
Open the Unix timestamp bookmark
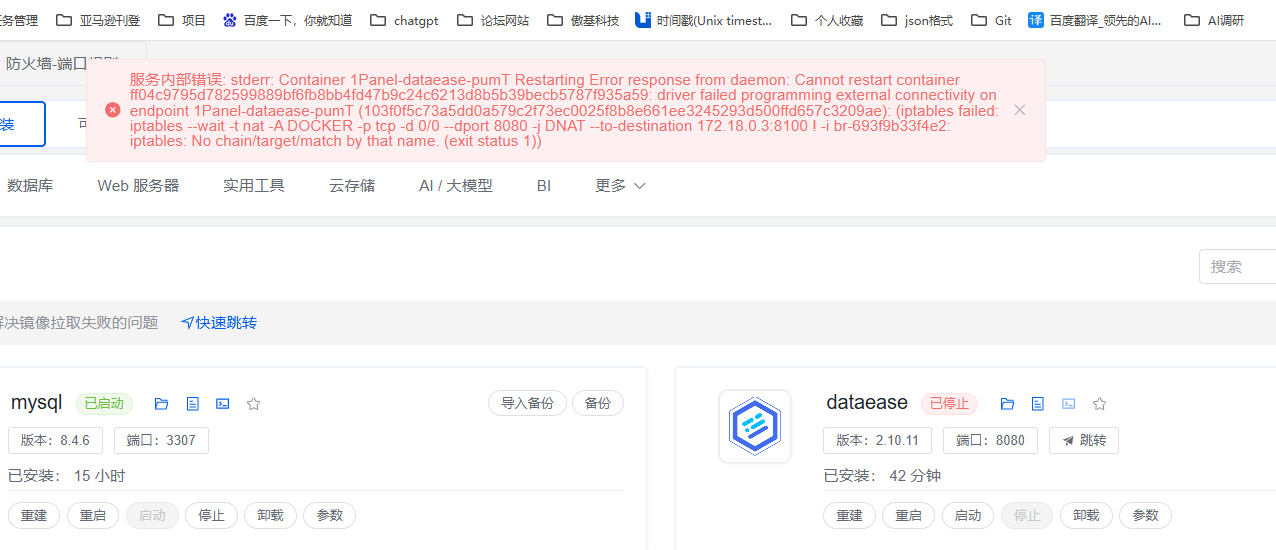tap(705, 20)
